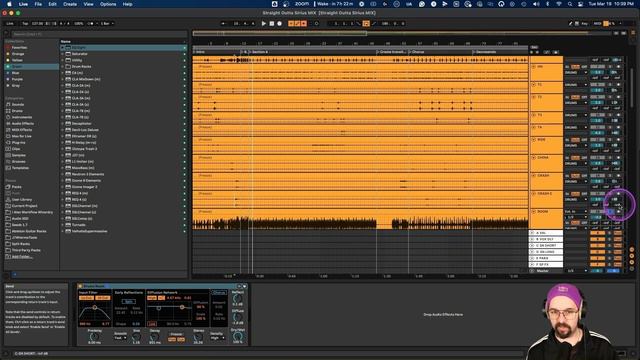Toggle Track Delay visibility circle button
The width and height of the screenshot is (640, 360).
(x=632, y=269)
